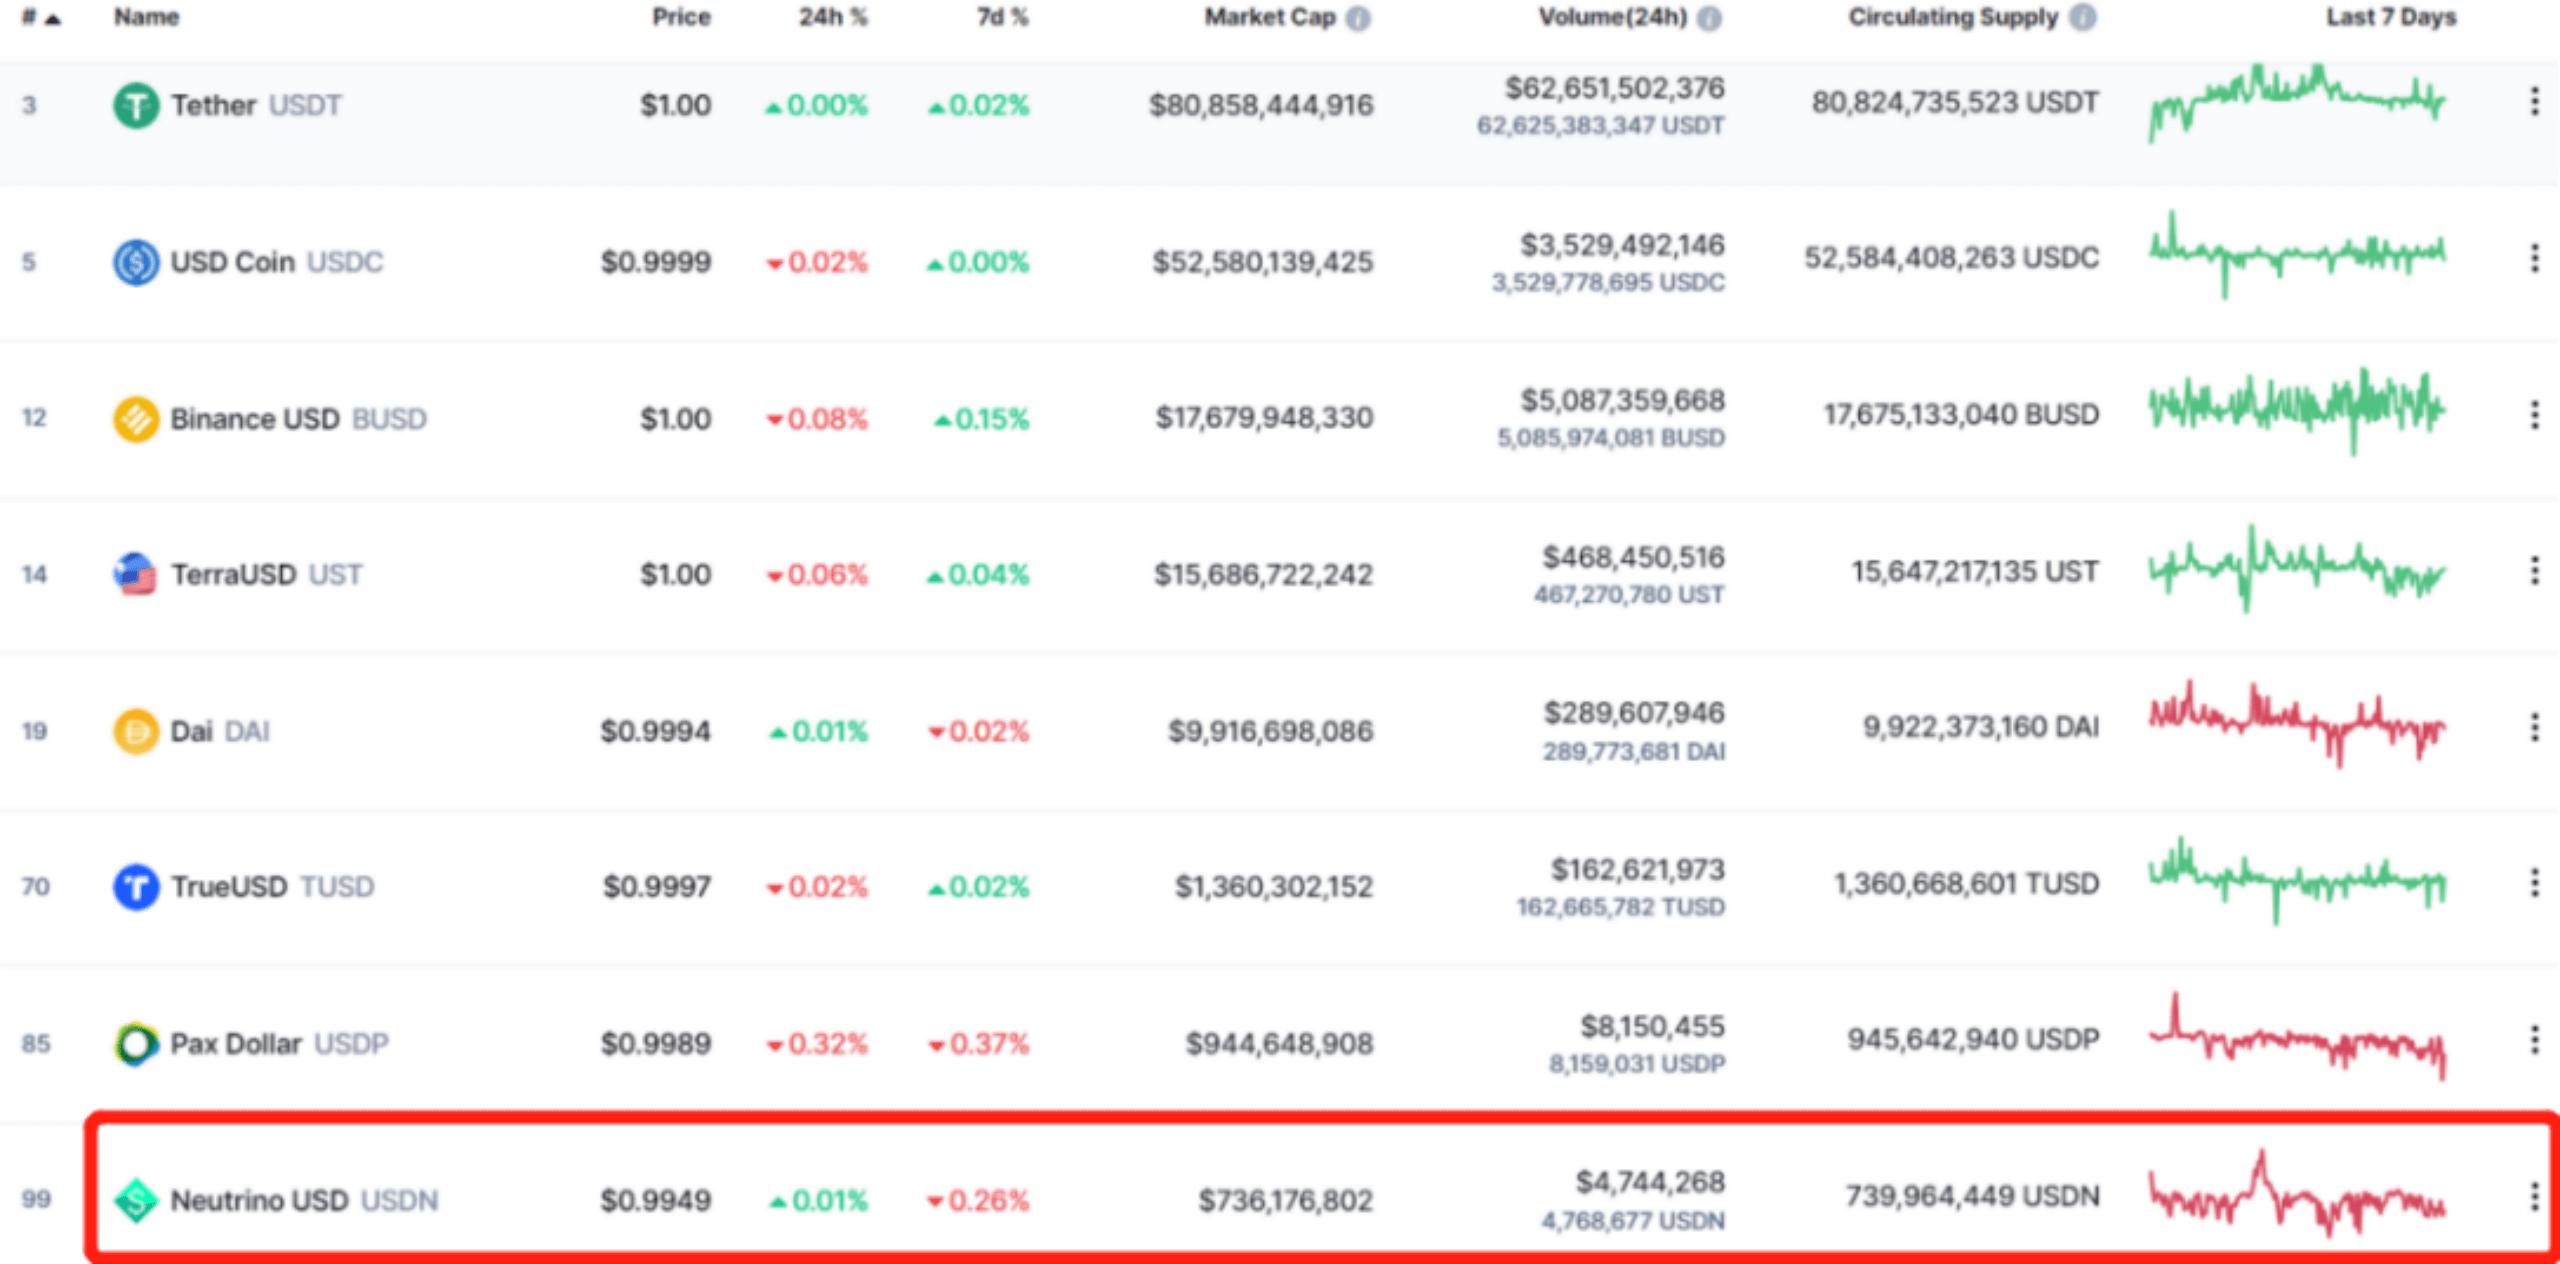Open three-dot menu for Dai row
Viewport: 2560px width, 1264px height.
click(x=2534, y=727)
